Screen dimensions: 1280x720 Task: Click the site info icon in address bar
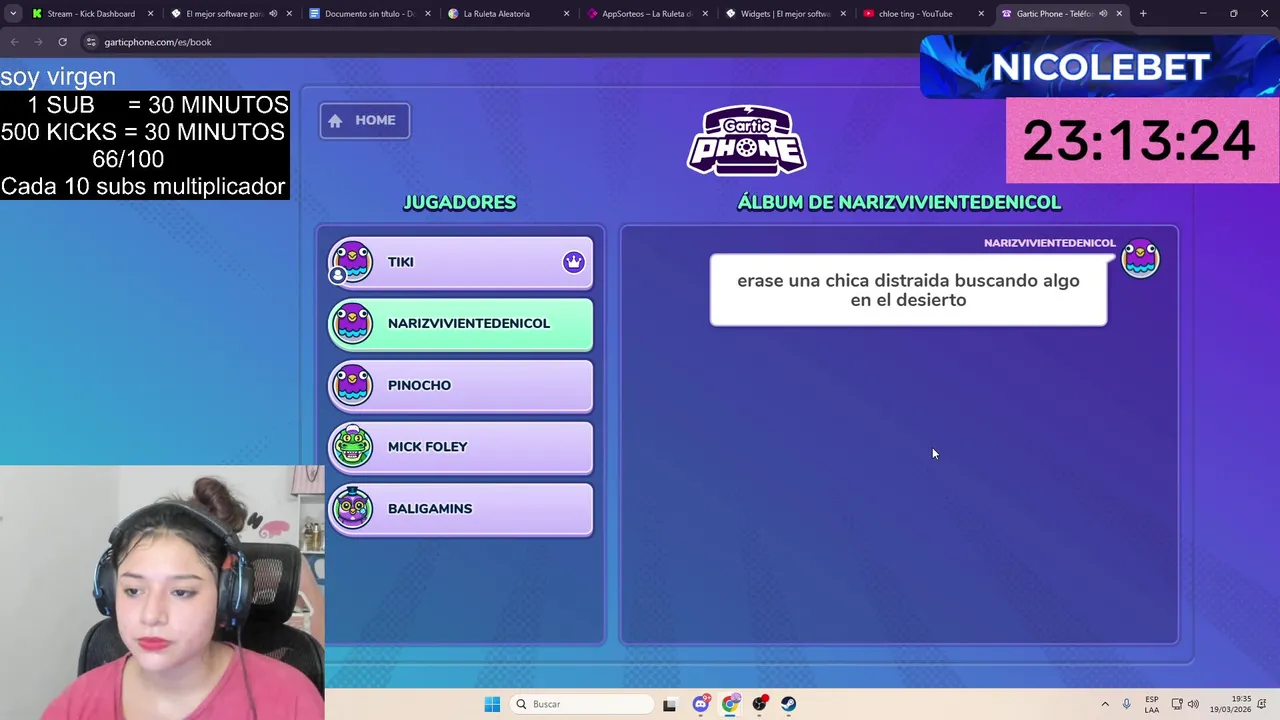[x=91, y=42]
